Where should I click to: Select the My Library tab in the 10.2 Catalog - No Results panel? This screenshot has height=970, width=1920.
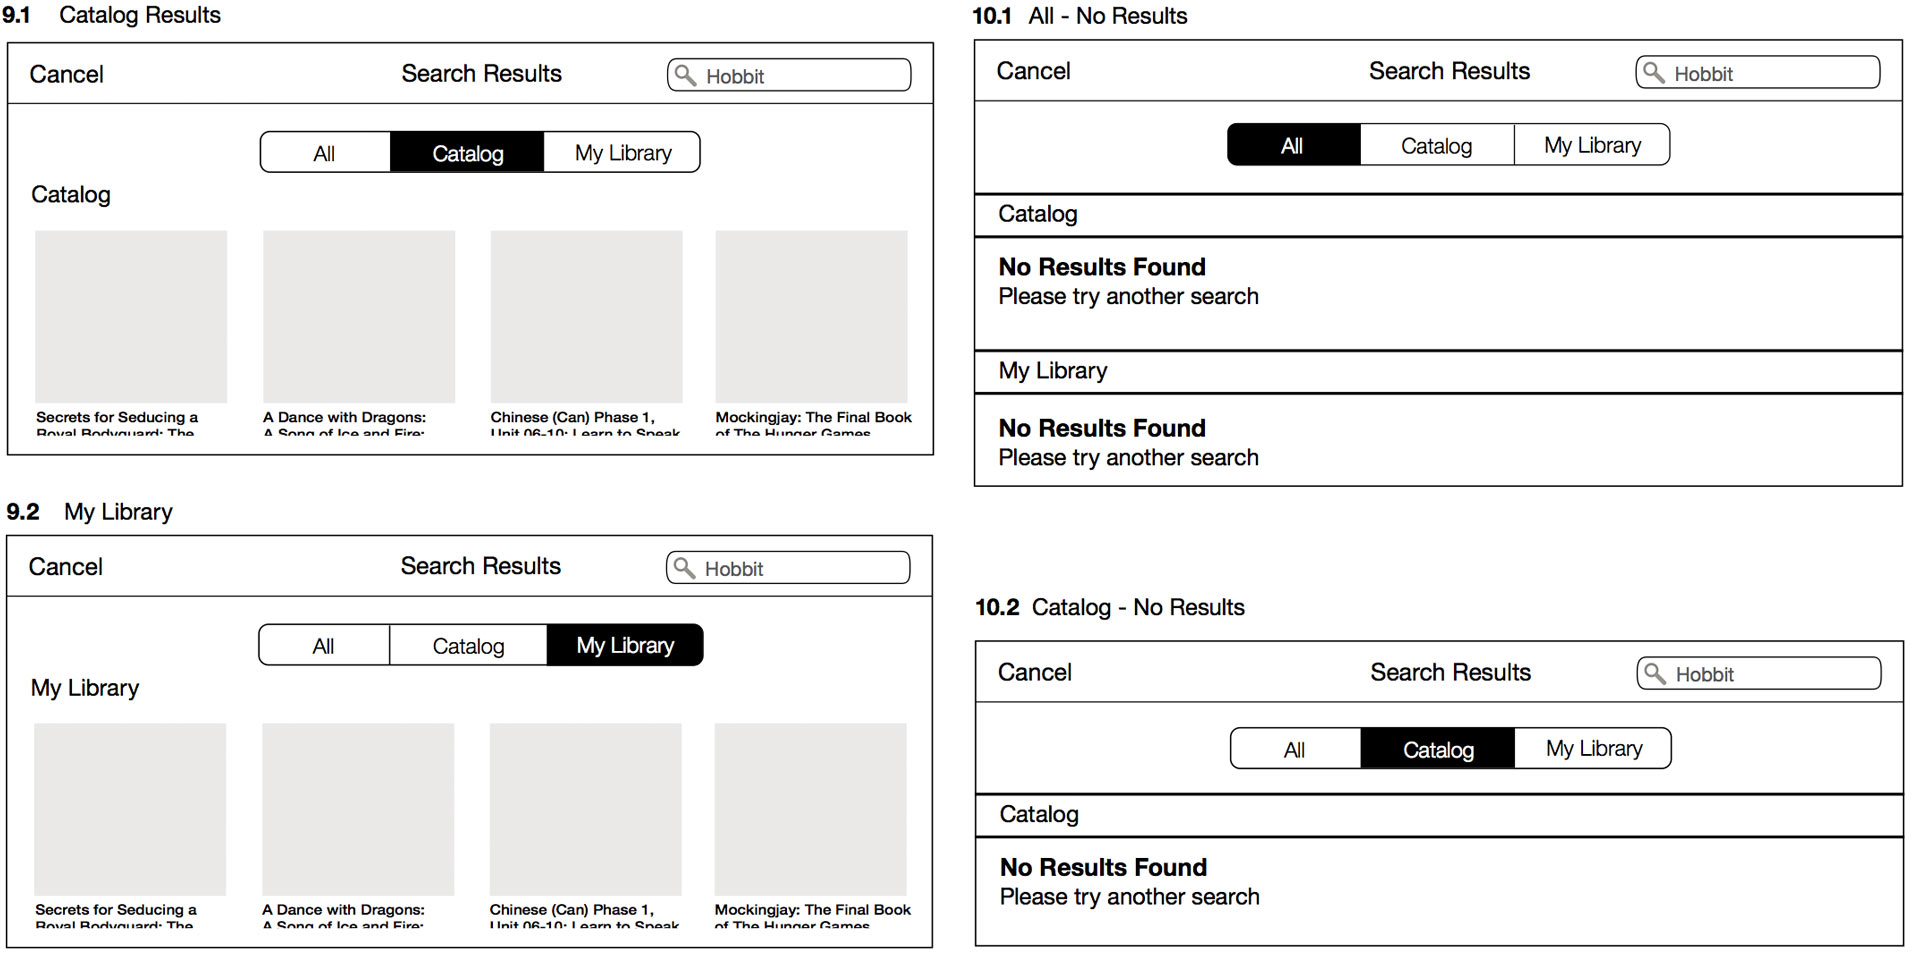point(1593,749)
